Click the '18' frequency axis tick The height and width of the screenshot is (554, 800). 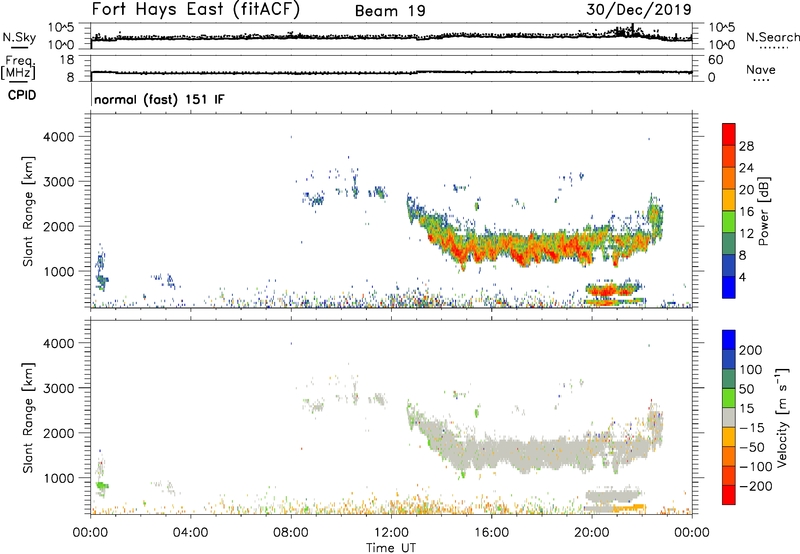[x=67, y=60]
